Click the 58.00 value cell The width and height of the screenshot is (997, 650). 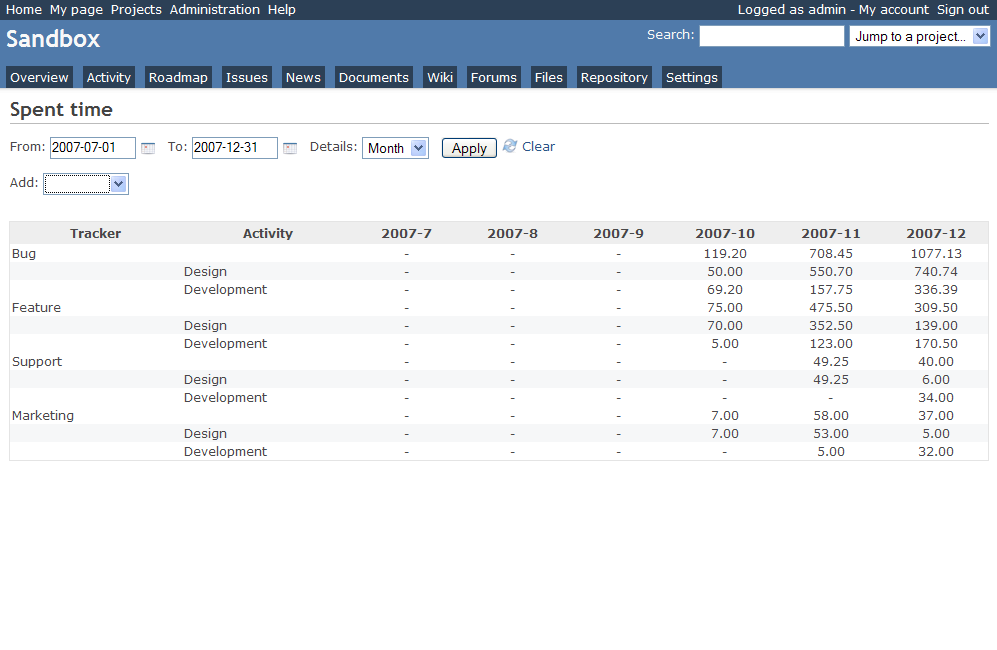[x=830, y=415]
